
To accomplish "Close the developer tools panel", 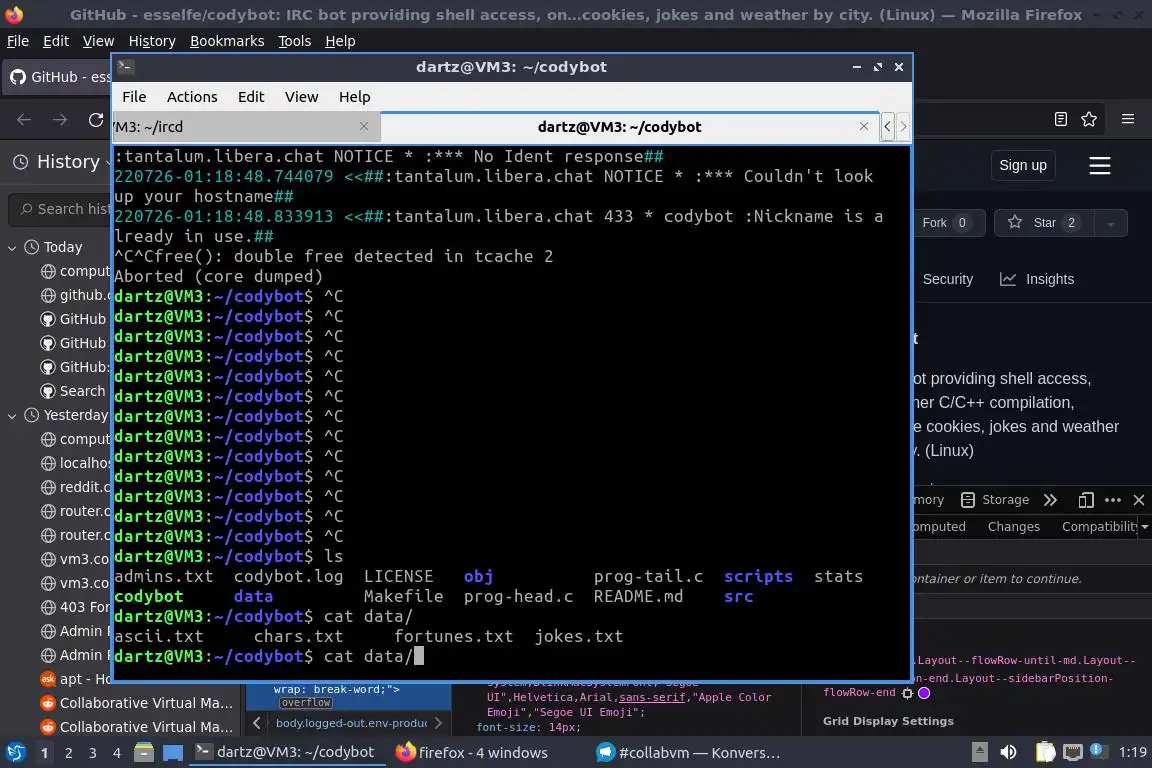I will (x=1139, y=500).
